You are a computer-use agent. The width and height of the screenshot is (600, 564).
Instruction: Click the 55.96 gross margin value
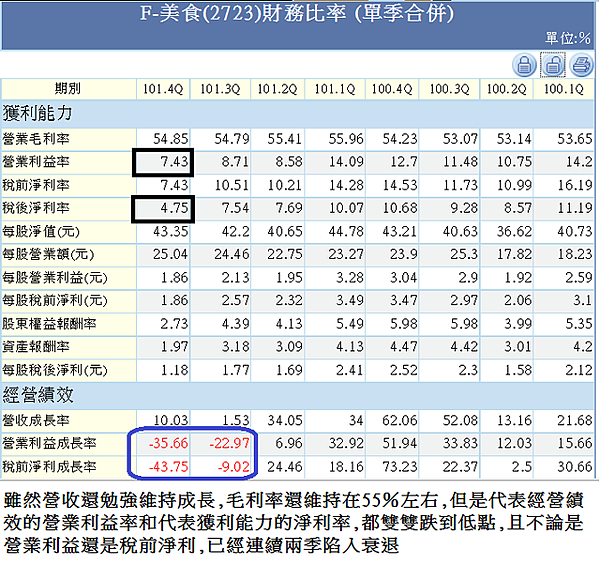(346, 139)
